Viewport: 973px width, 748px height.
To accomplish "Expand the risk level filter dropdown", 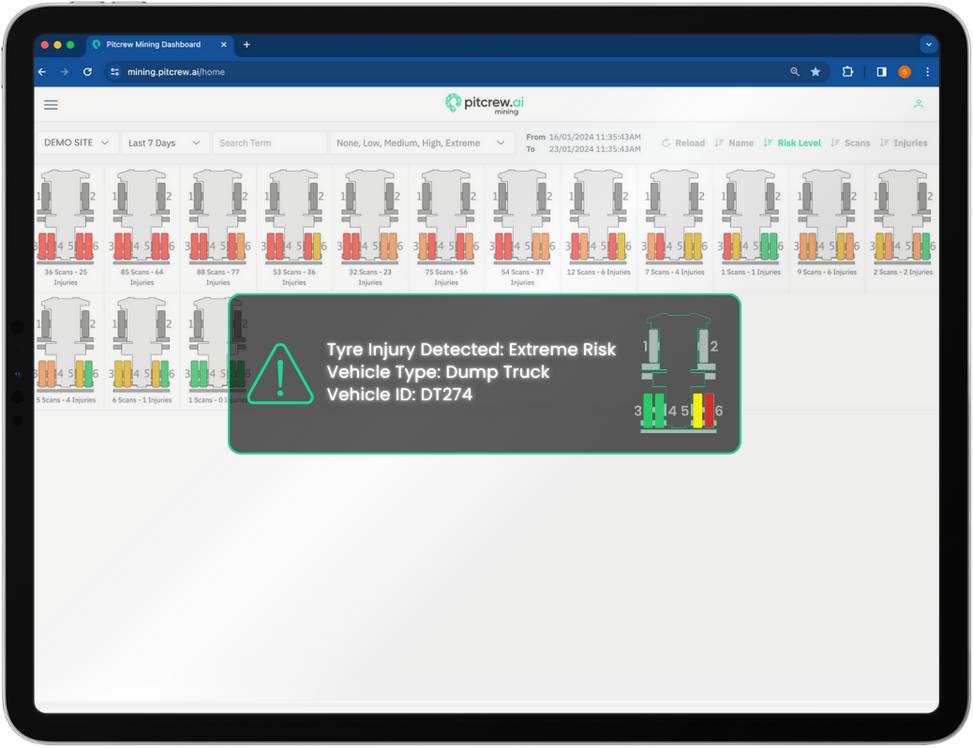I will pos(421,143).
